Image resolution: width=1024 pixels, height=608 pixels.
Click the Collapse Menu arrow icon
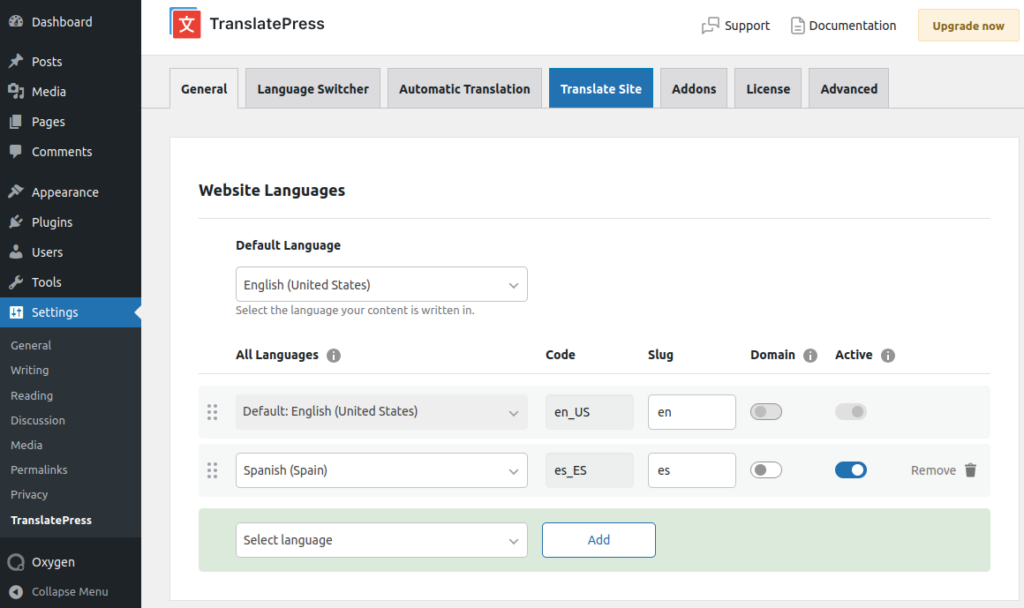coord(16,591)
